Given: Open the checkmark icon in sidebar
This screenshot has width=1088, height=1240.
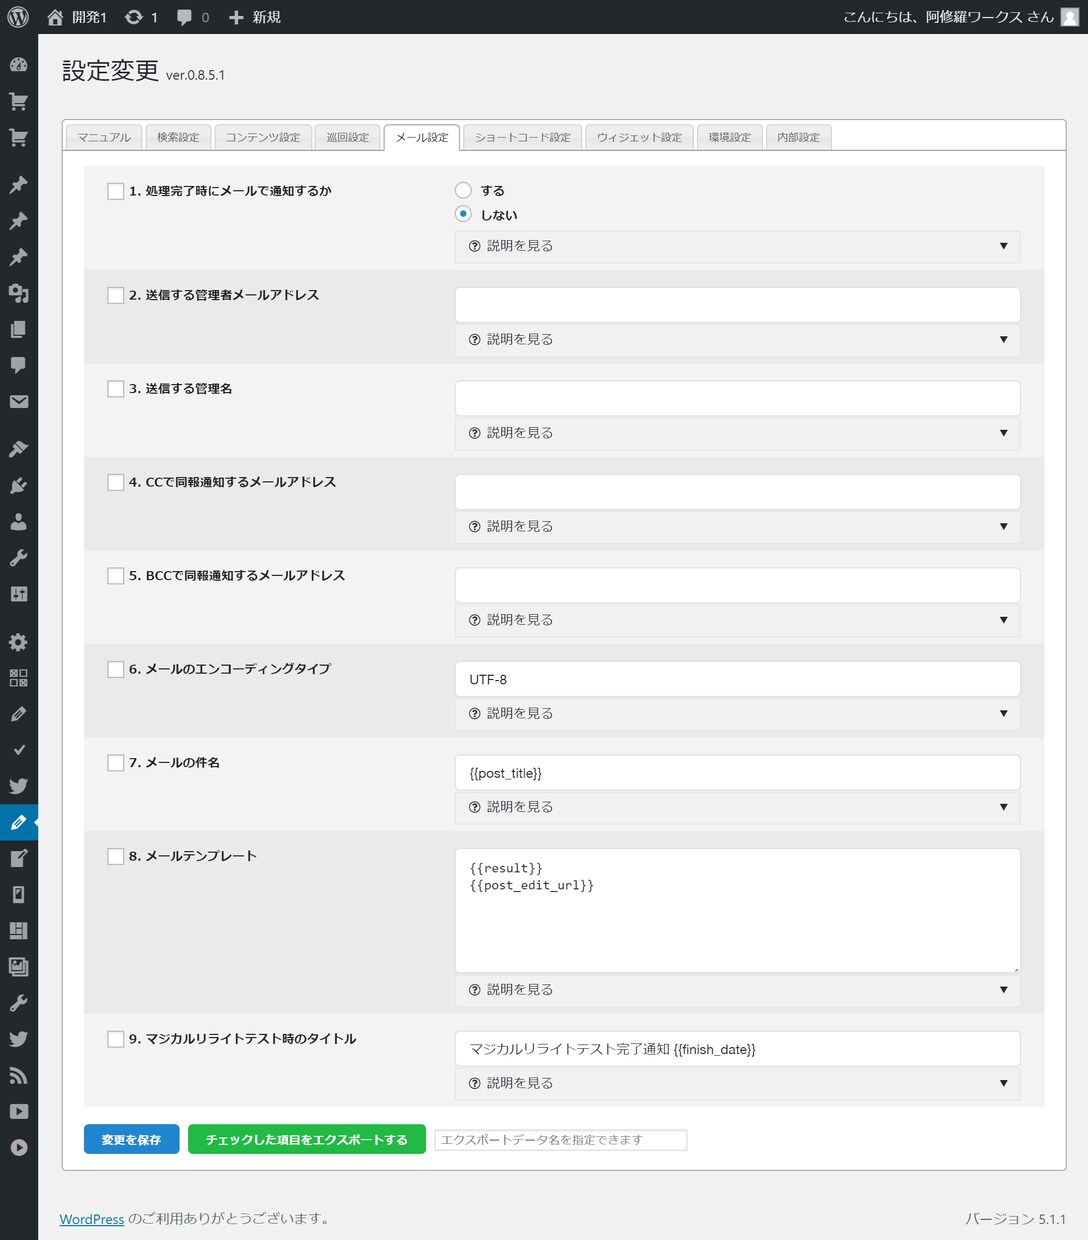Looking at the screenshot, I should (18, 750).
